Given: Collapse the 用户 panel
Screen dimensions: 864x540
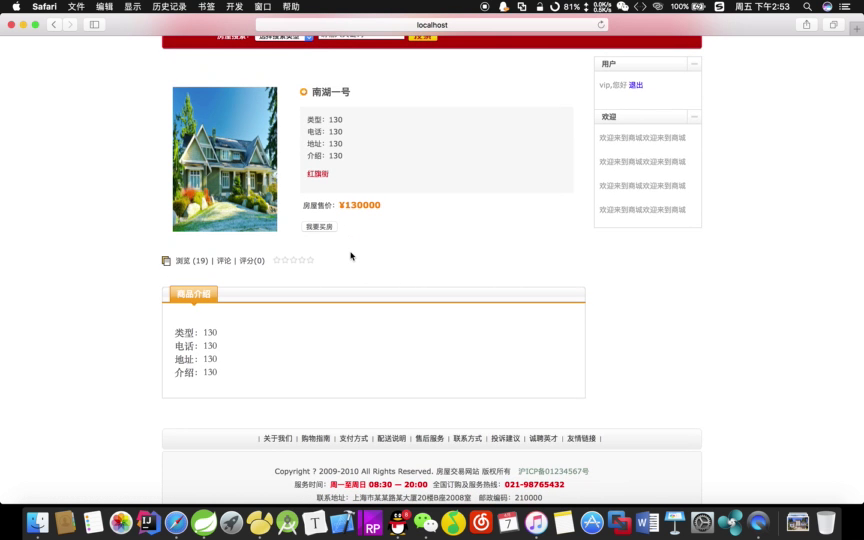Looking at the screenshot, I should 694,64.
